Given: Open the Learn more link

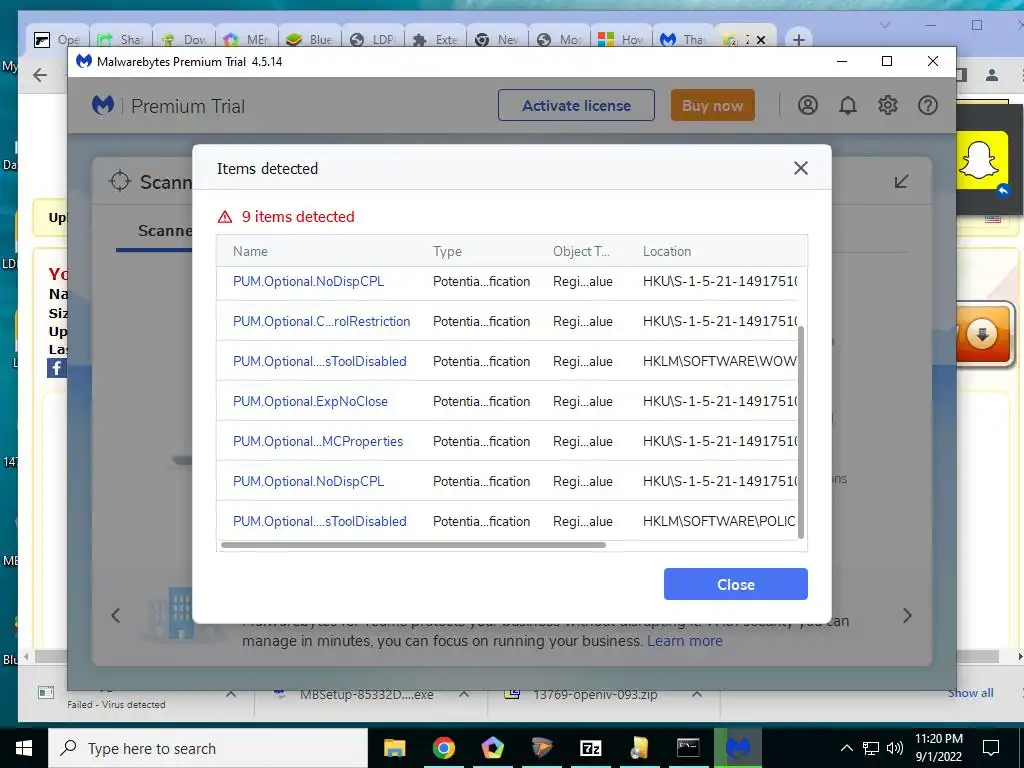Looking at the screenshot, I should tap(685, 641).
